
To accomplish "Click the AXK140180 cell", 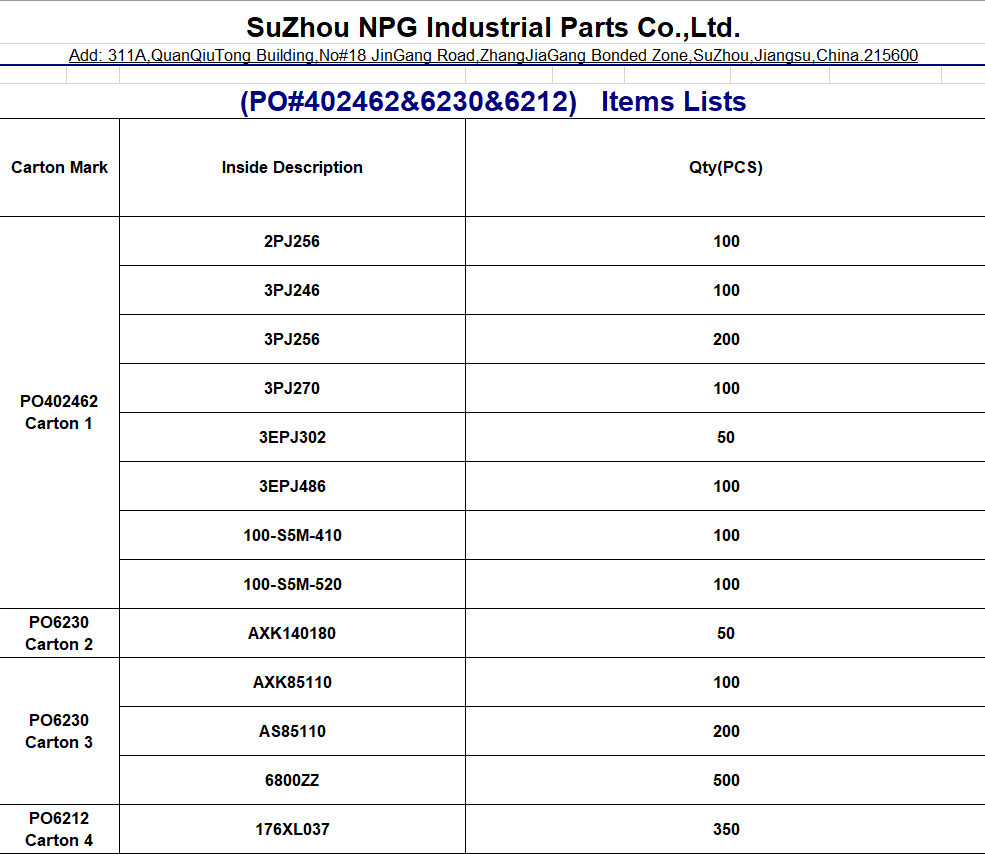I will click(292, 633).
